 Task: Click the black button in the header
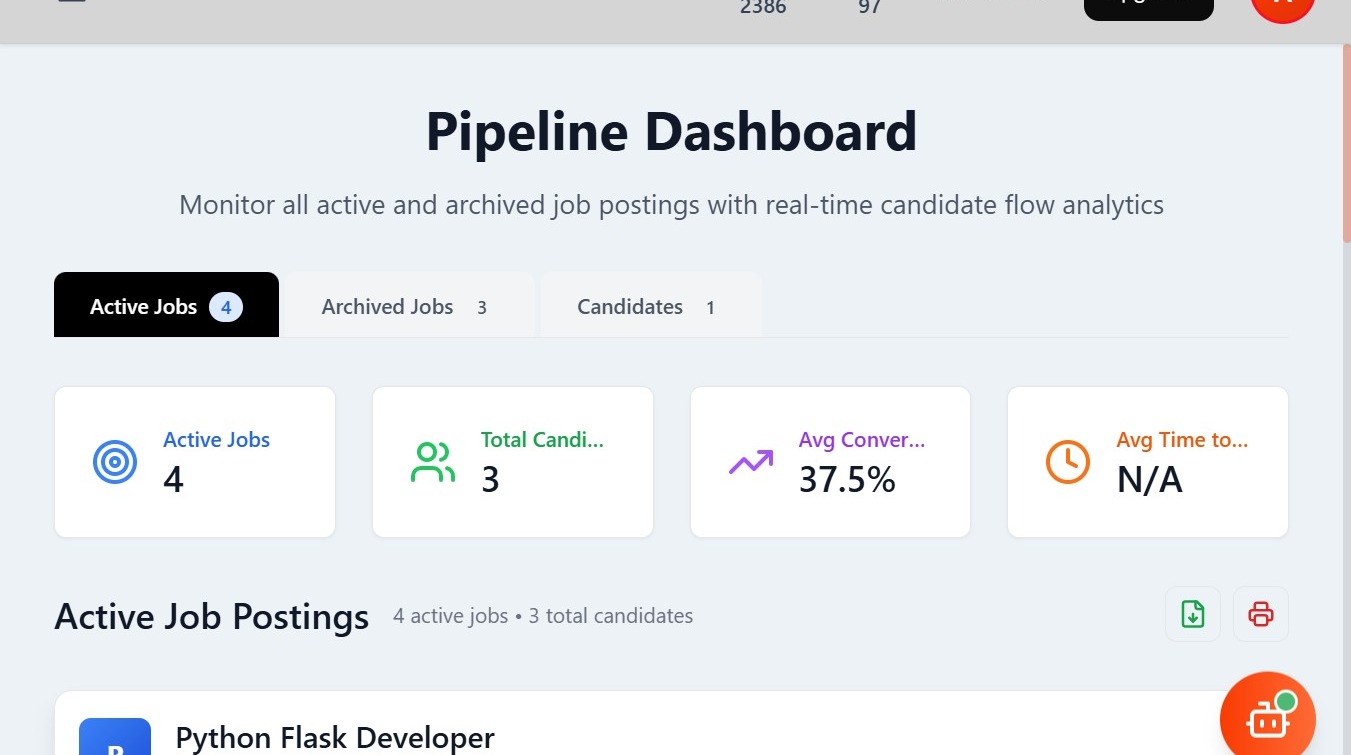[1148, 8]
